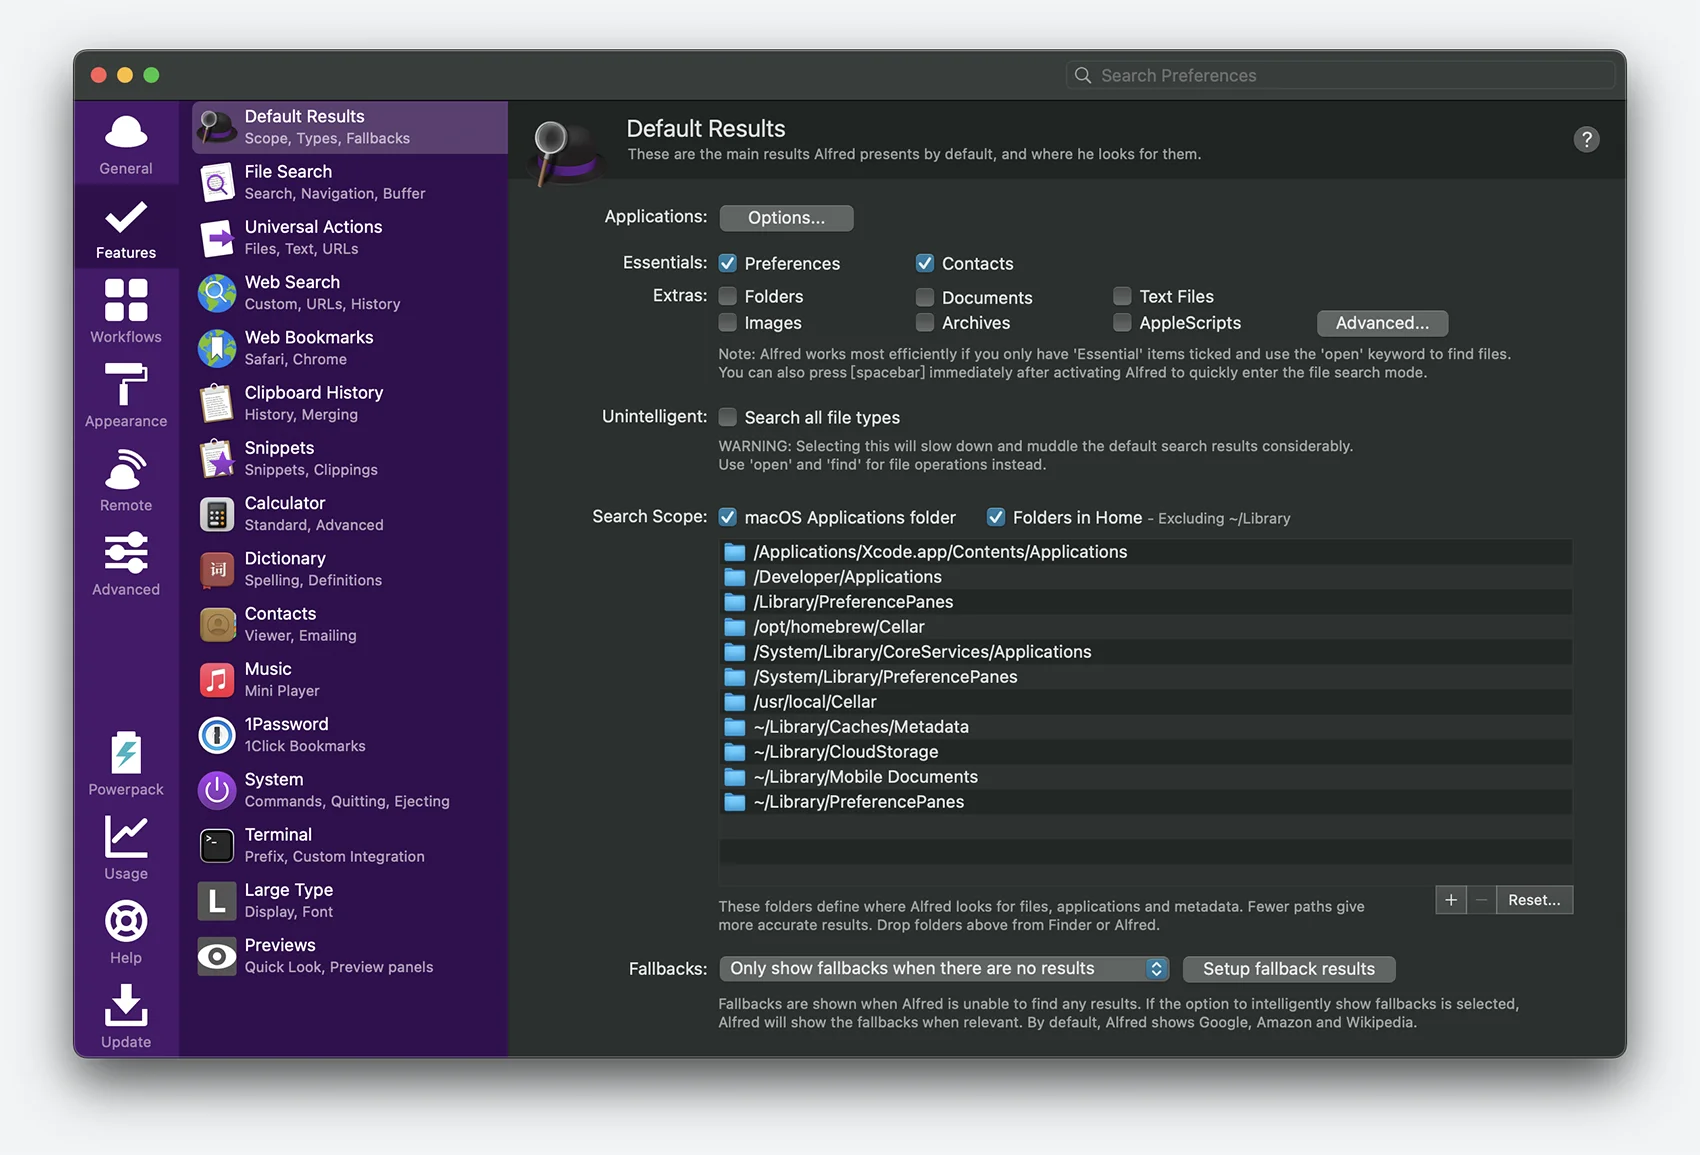Toggle macOS Applications folder checkbox
Viewport: 1700px width, 1155px height.
click(728, 517)
